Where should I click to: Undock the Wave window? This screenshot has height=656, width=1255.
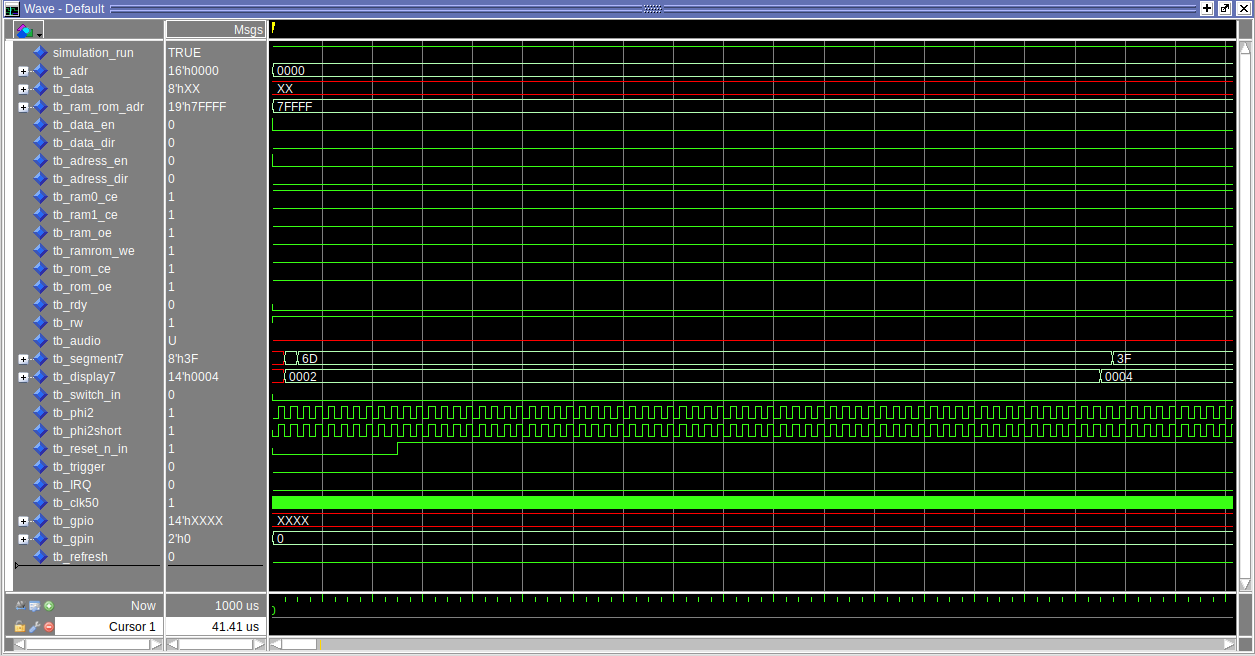click(x=1225, y=8)
